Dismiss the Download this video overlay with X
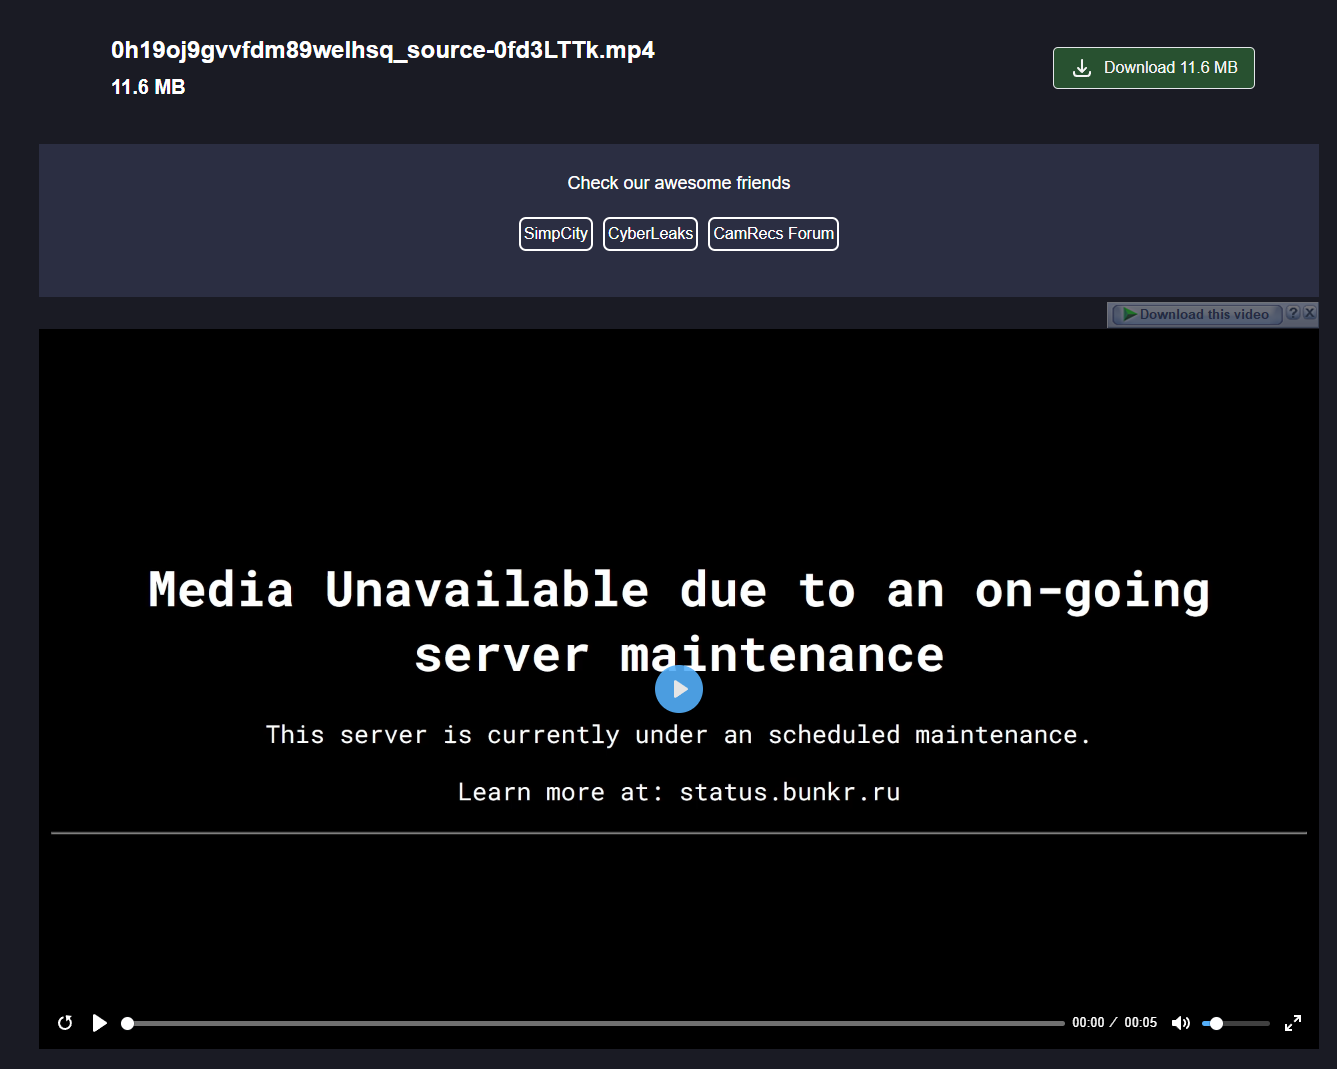1337x1069 pixels. 1310,313
